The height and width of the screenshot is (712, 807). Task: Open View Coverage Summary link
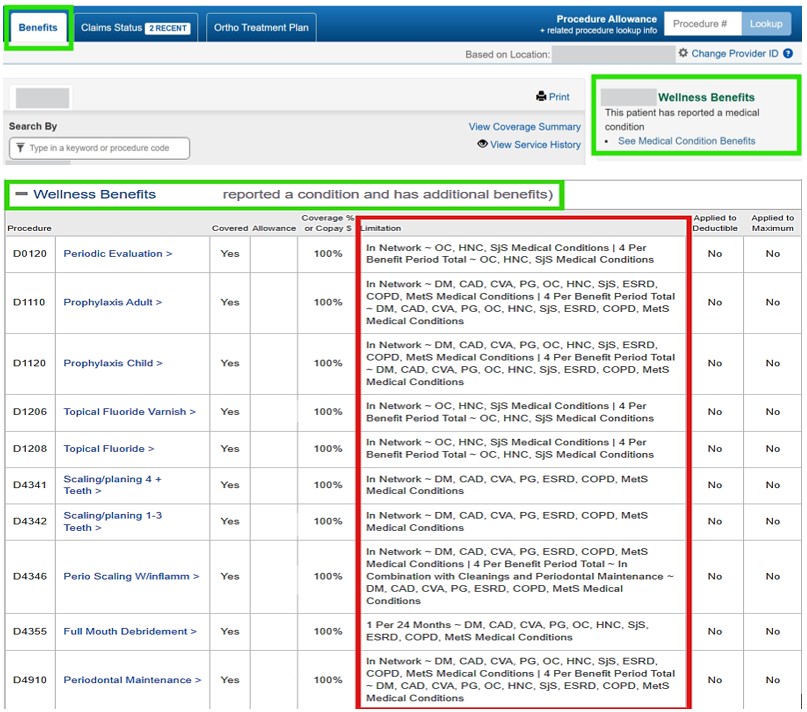524,127
